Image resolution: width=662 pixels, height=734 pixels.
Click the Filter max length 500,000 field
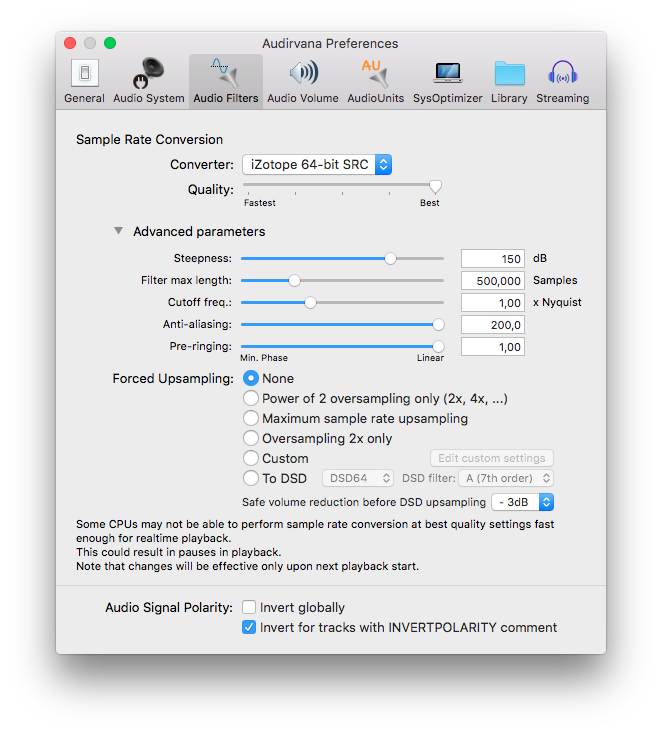[x=493, y=280]
